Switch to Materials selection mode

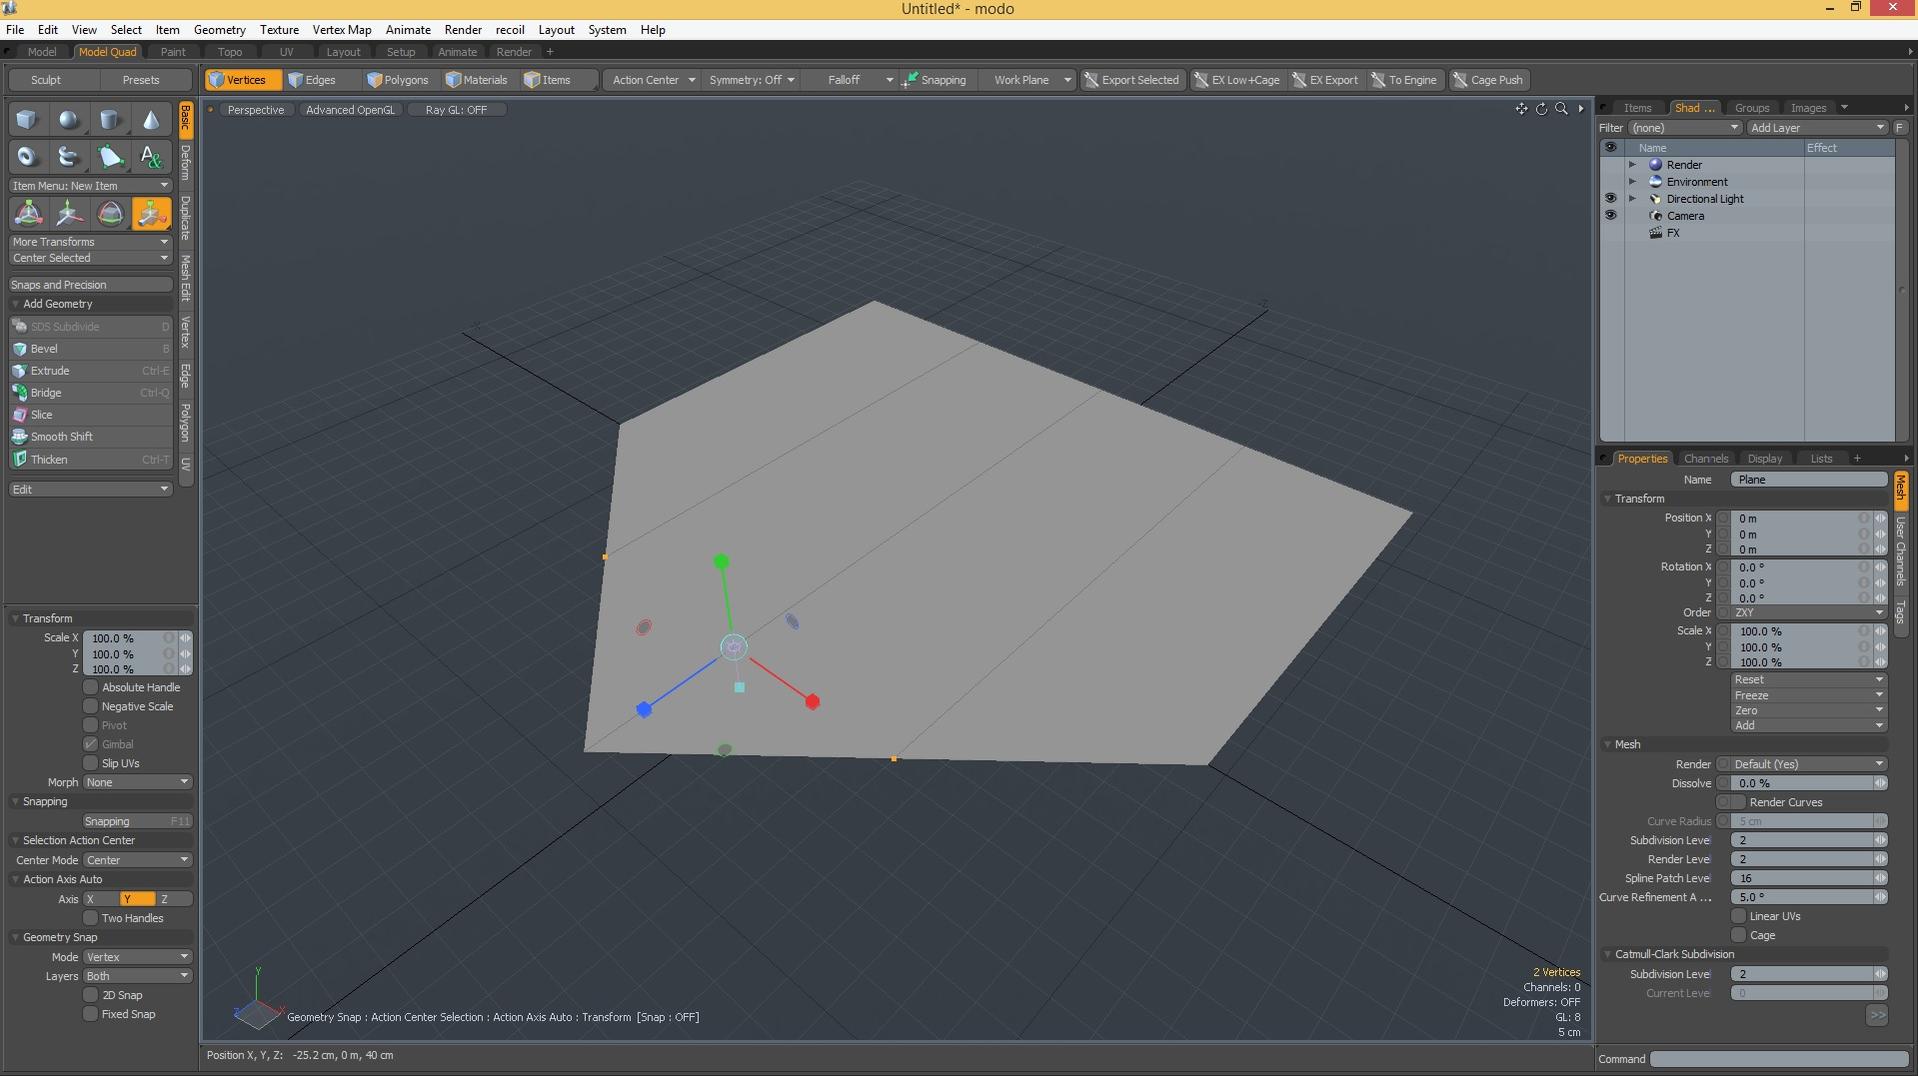click(x=478, y=79)
